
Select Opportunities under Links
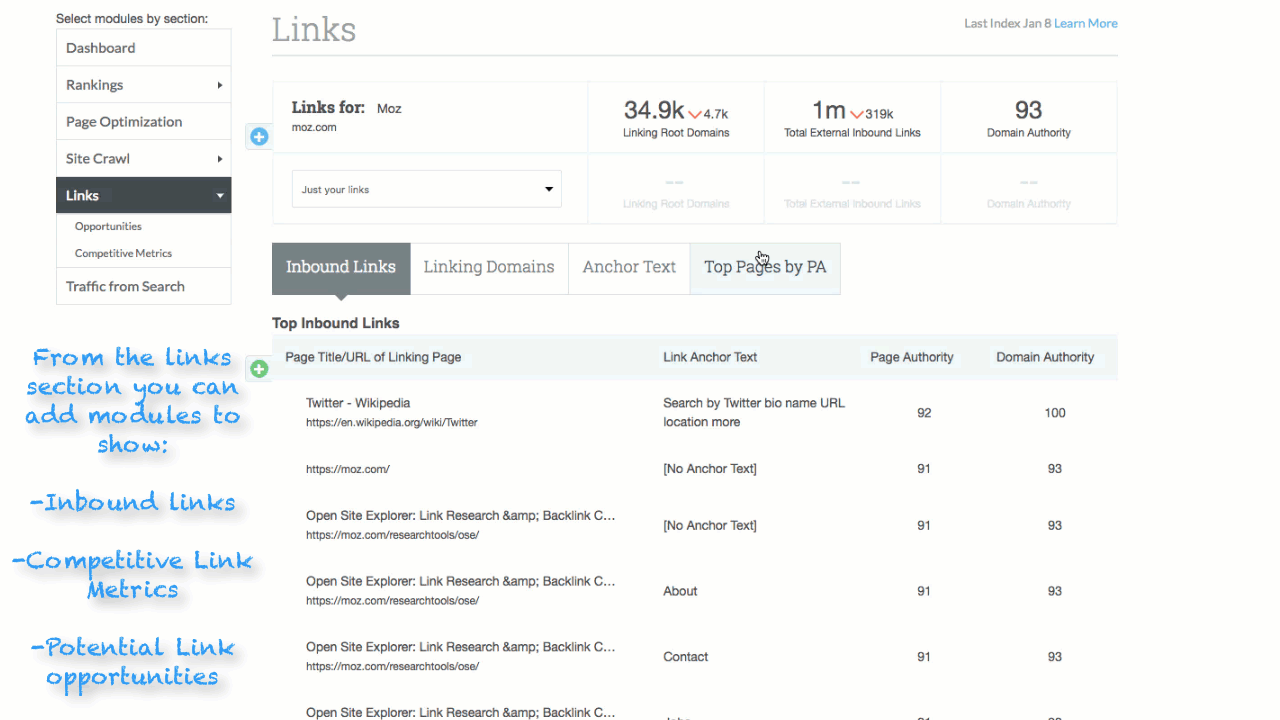pyautogui.click(x=108, y=226)
